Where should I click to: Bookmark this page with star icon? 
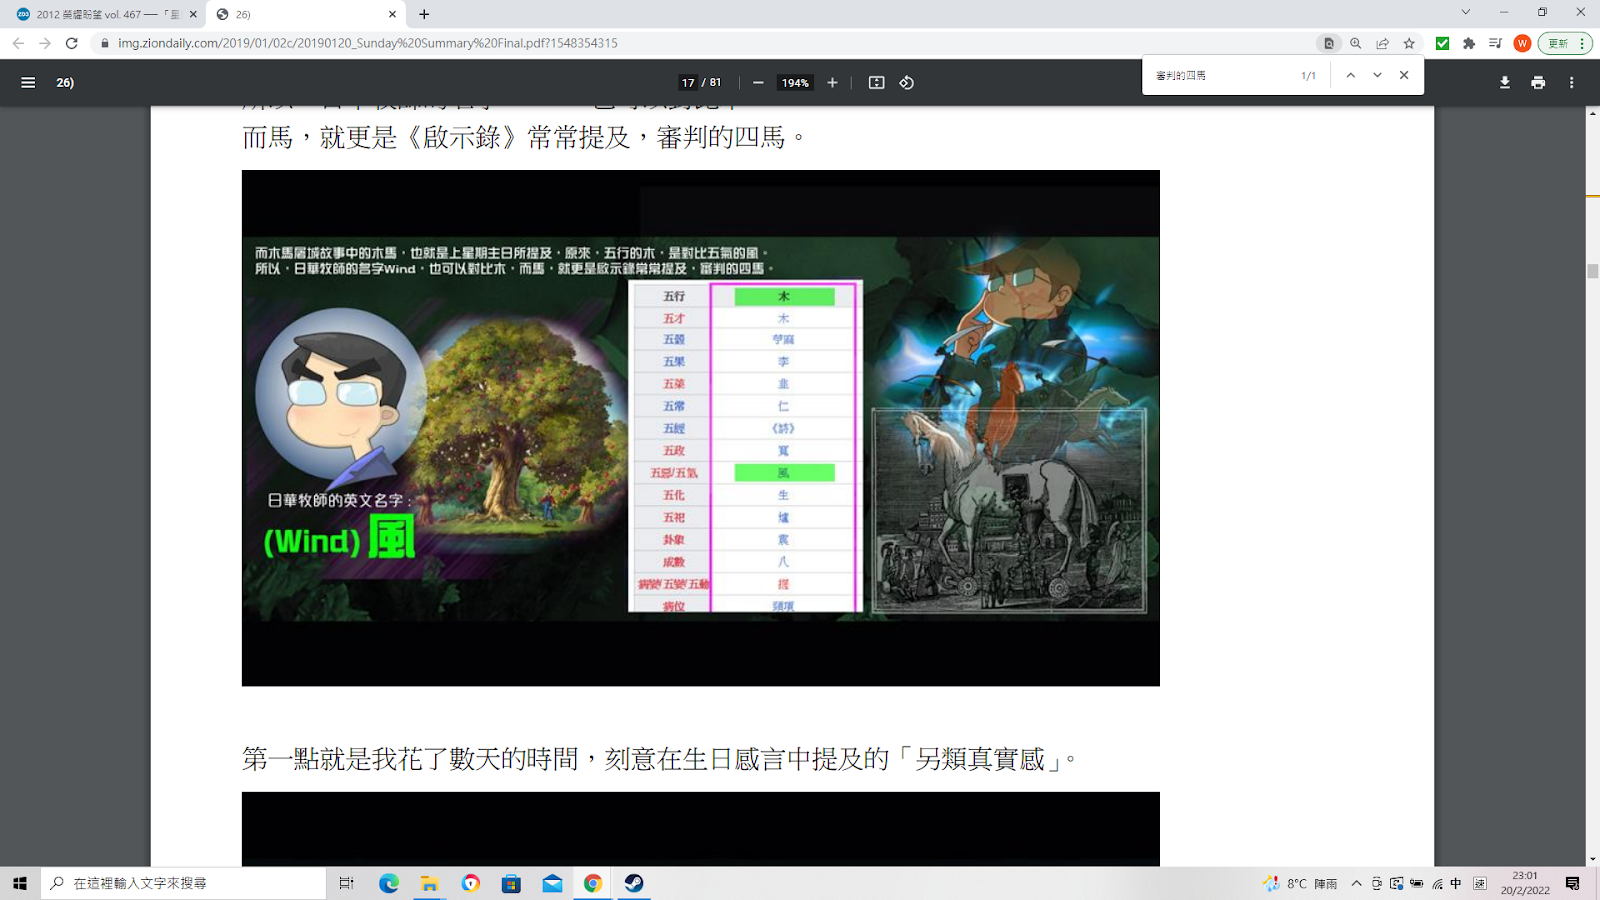click(1409, 43)
